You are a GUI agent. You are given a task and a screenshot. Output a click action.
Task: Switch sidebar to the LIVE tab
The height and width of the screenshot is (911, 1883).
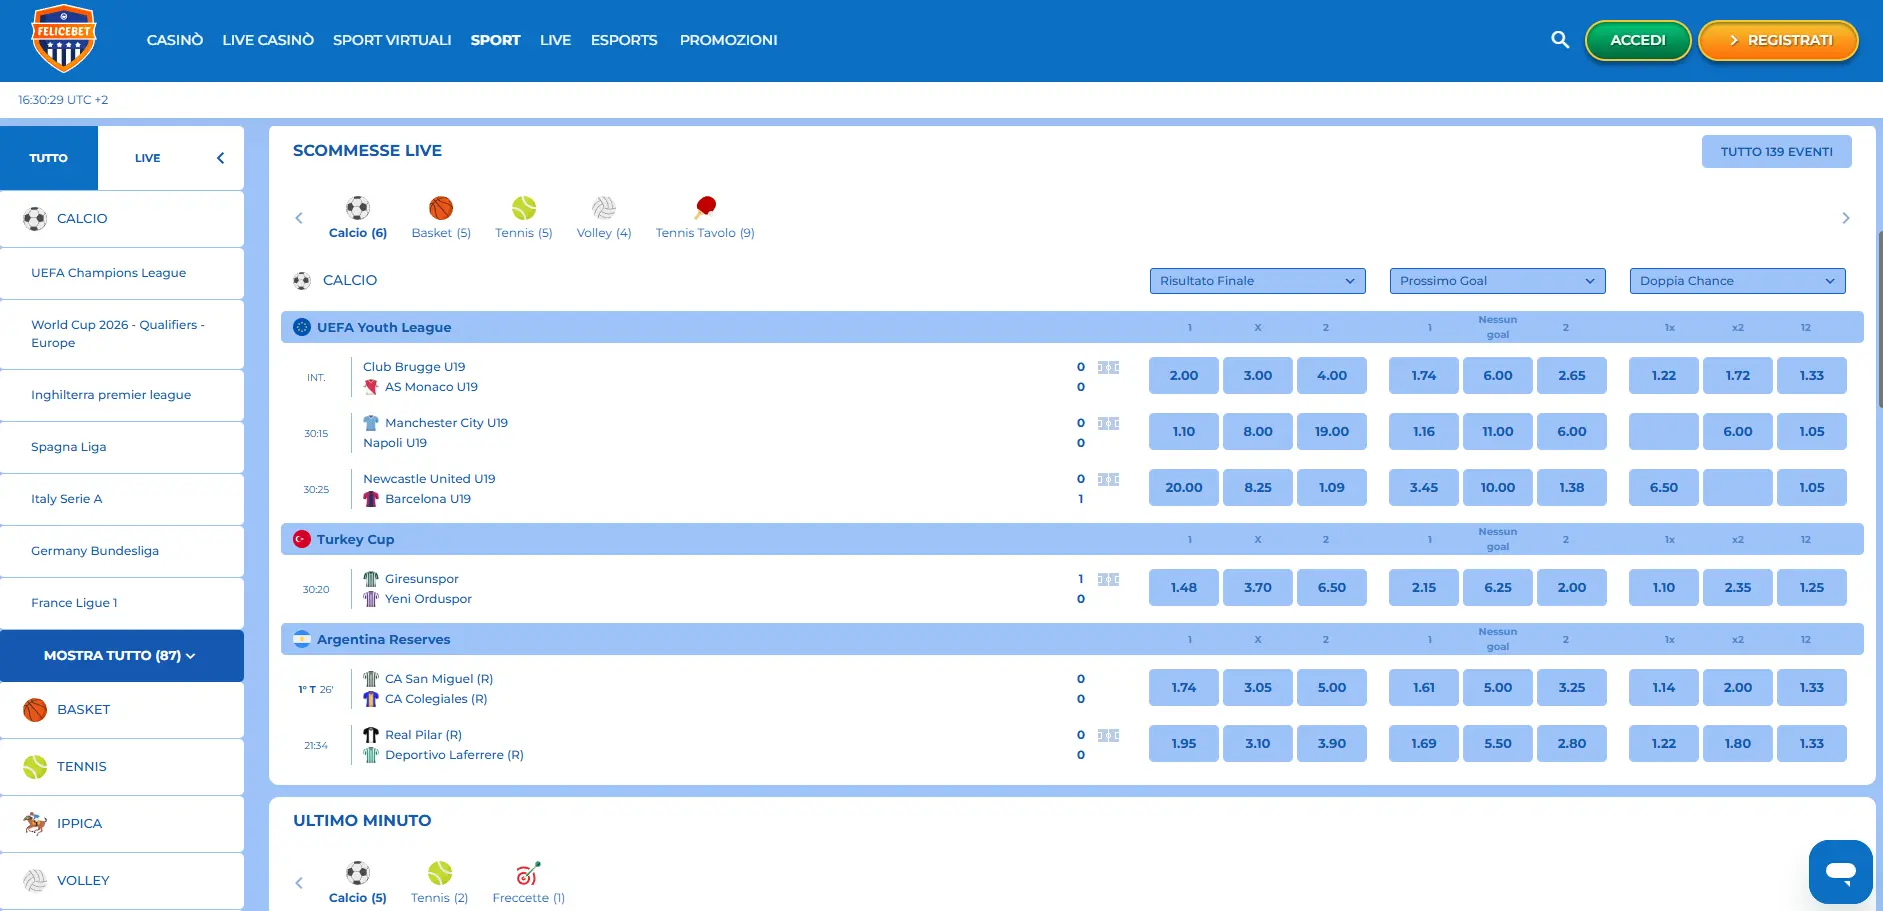(148, 158)
